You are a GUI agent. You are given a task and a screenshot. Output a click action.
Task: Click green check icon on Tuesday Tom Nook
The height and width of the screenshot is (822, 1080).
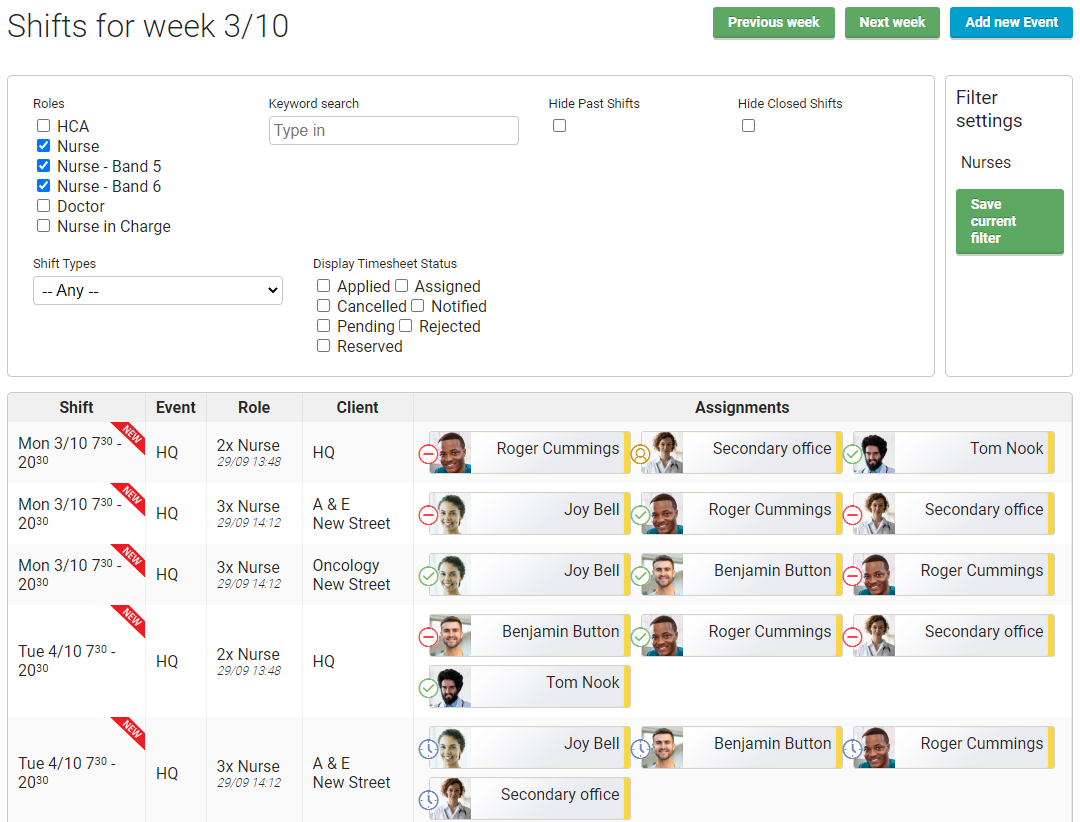pos(428,688)
